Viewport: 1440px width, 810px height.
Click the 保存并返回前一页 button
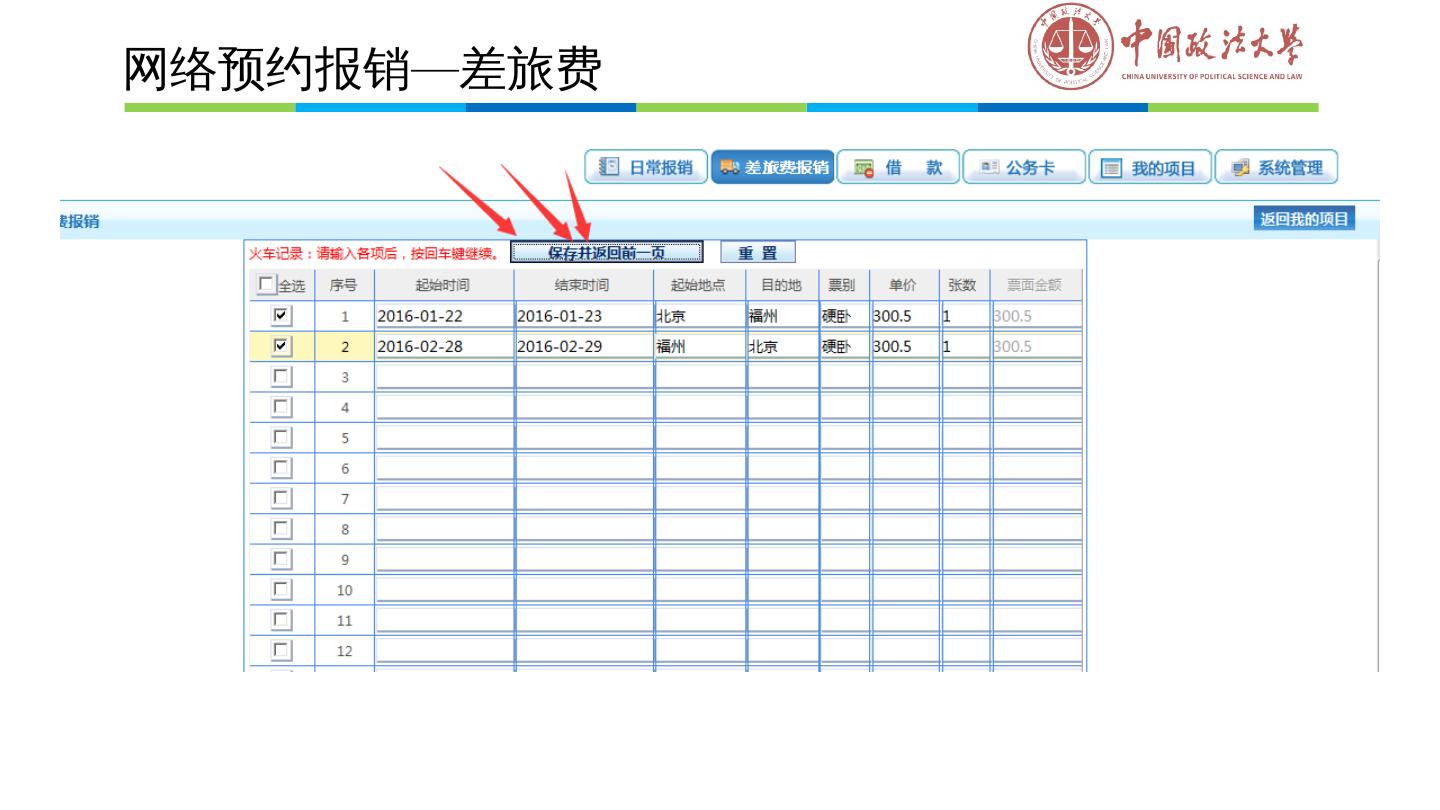[x=608, y=252]
